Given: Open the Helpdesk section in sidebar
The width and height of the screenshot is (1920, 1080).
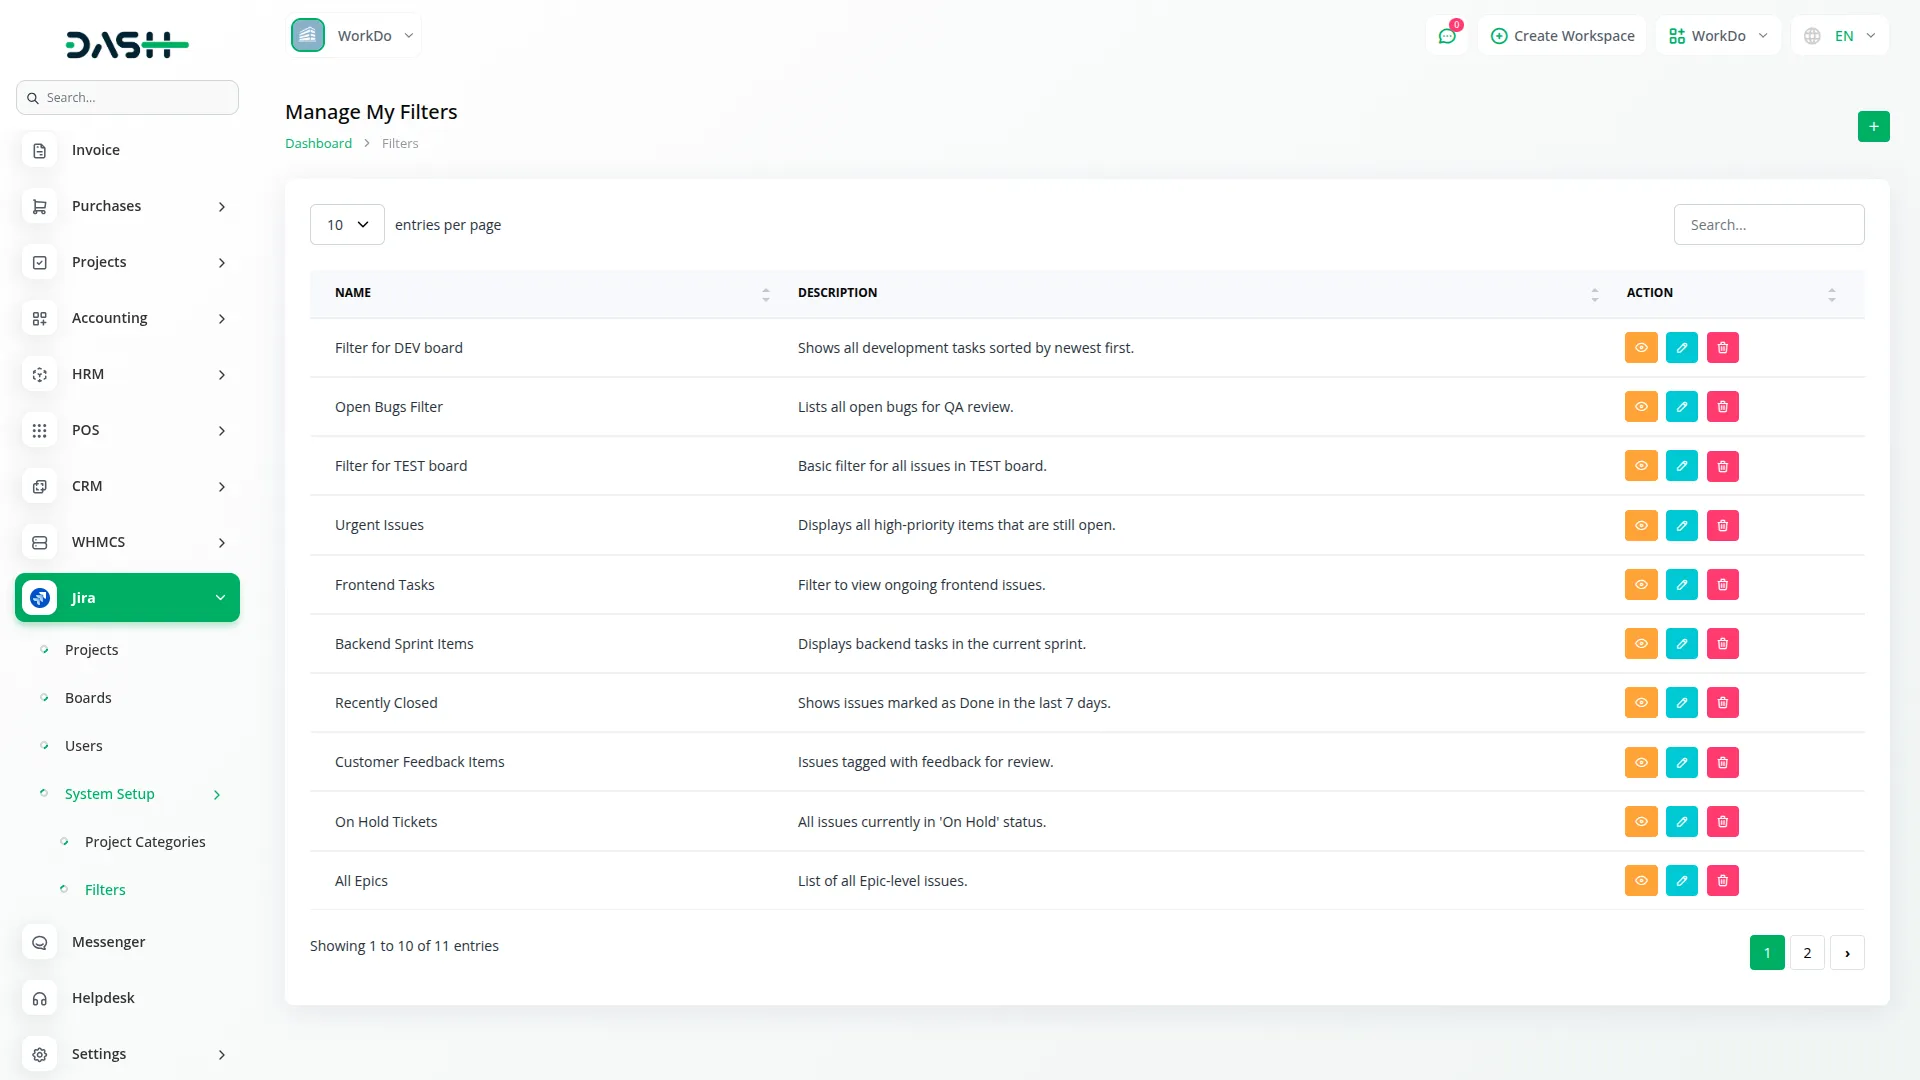Looking at the screenshot, I should (103, 997).
